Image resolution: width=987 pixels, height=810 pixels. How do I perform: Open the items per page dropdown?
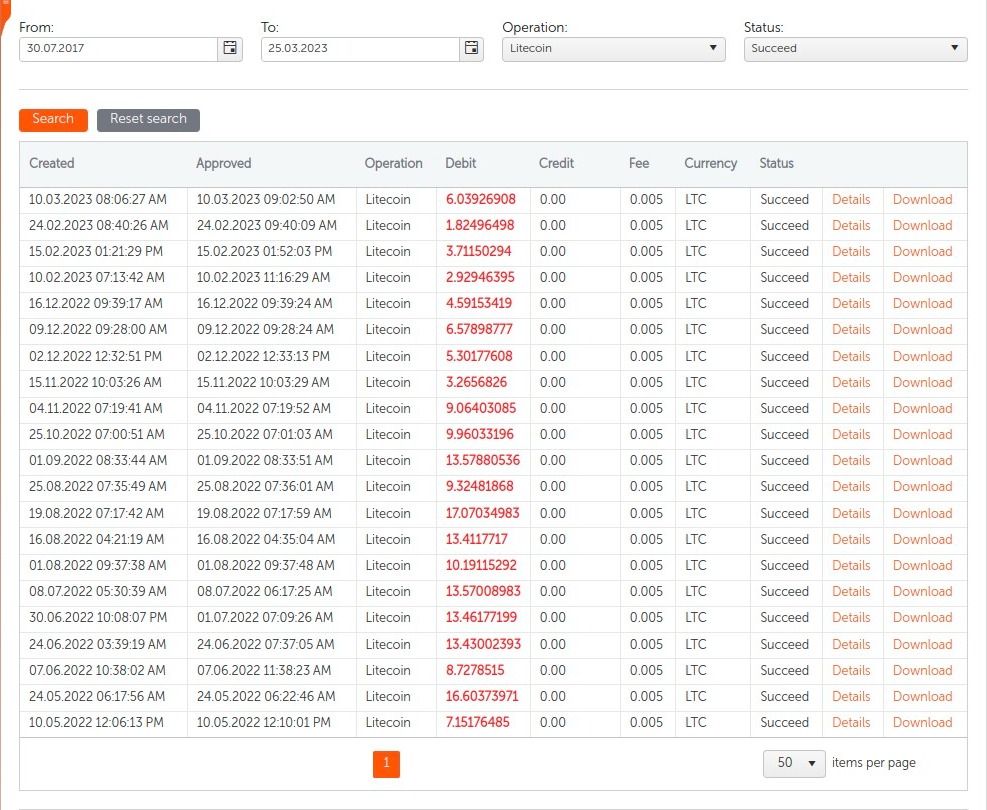(x=794, y=763)
